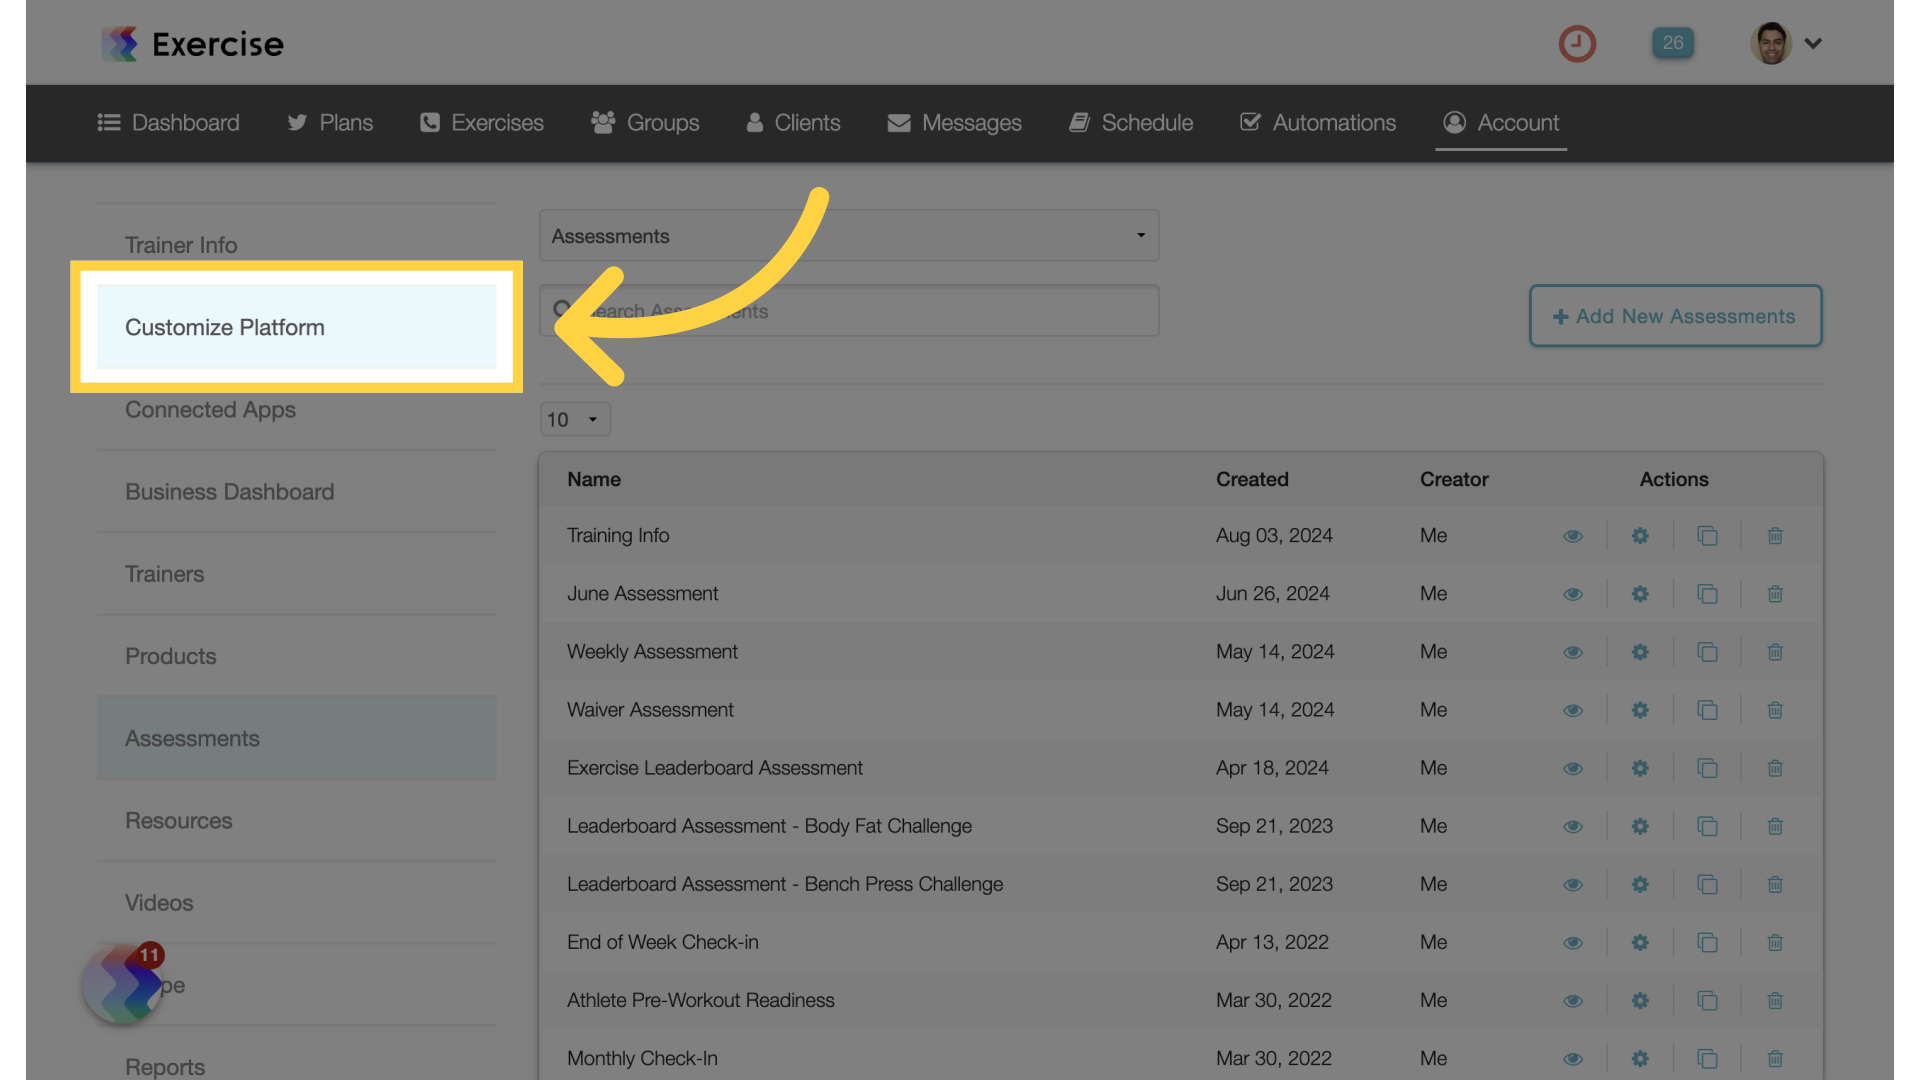Open settings gear for End of Week Check-in

1640,943
